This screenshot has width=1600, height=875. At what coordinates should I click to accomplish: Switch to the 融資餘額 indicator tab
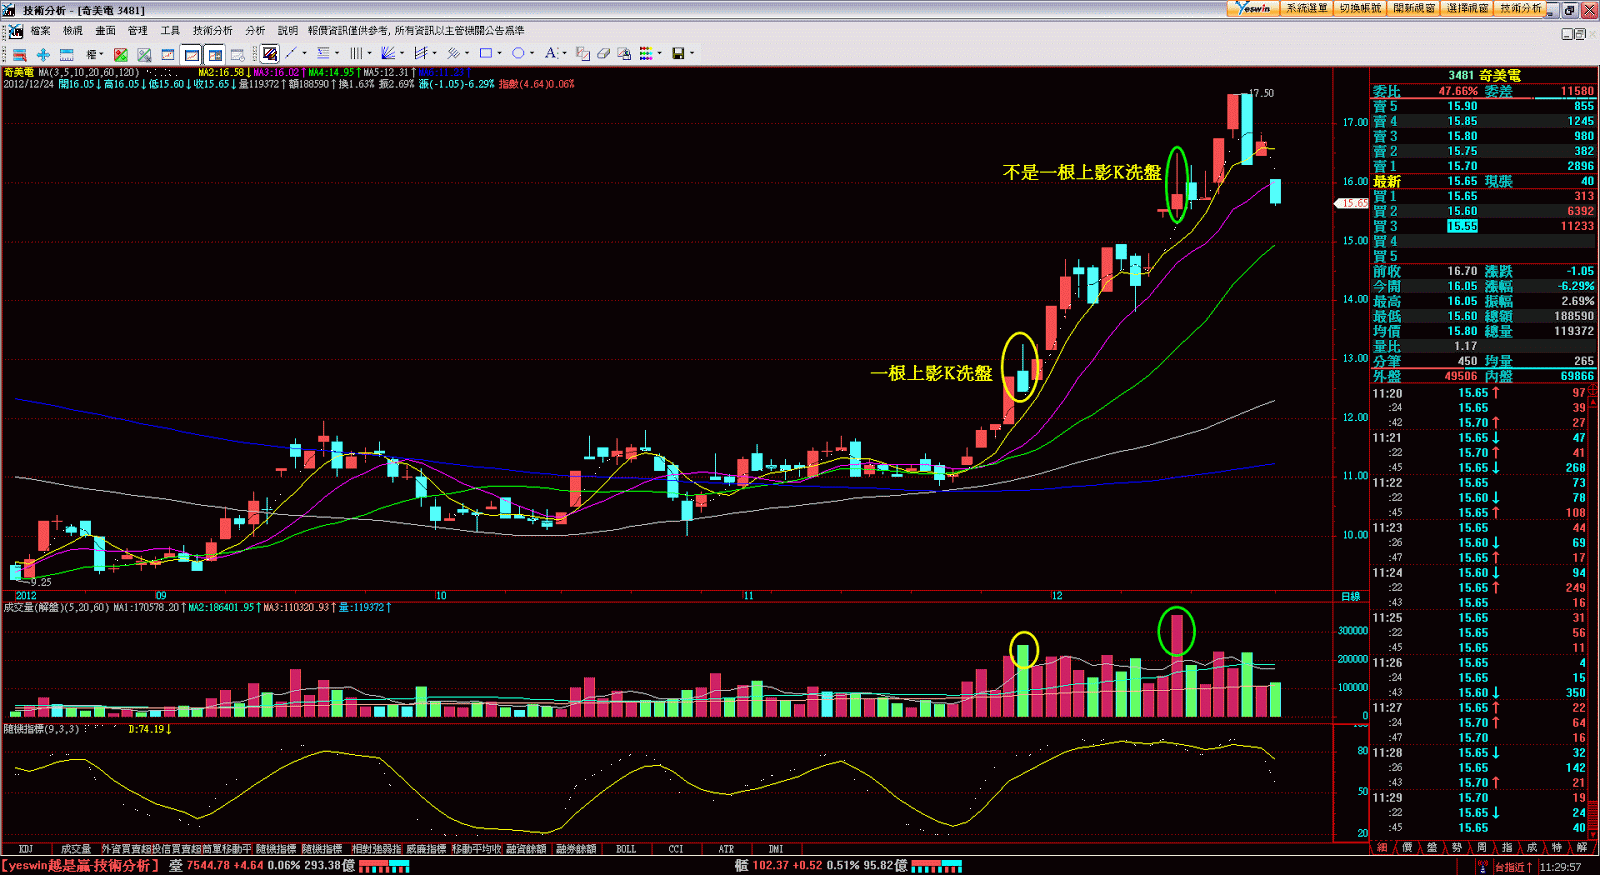pos(526,849)
